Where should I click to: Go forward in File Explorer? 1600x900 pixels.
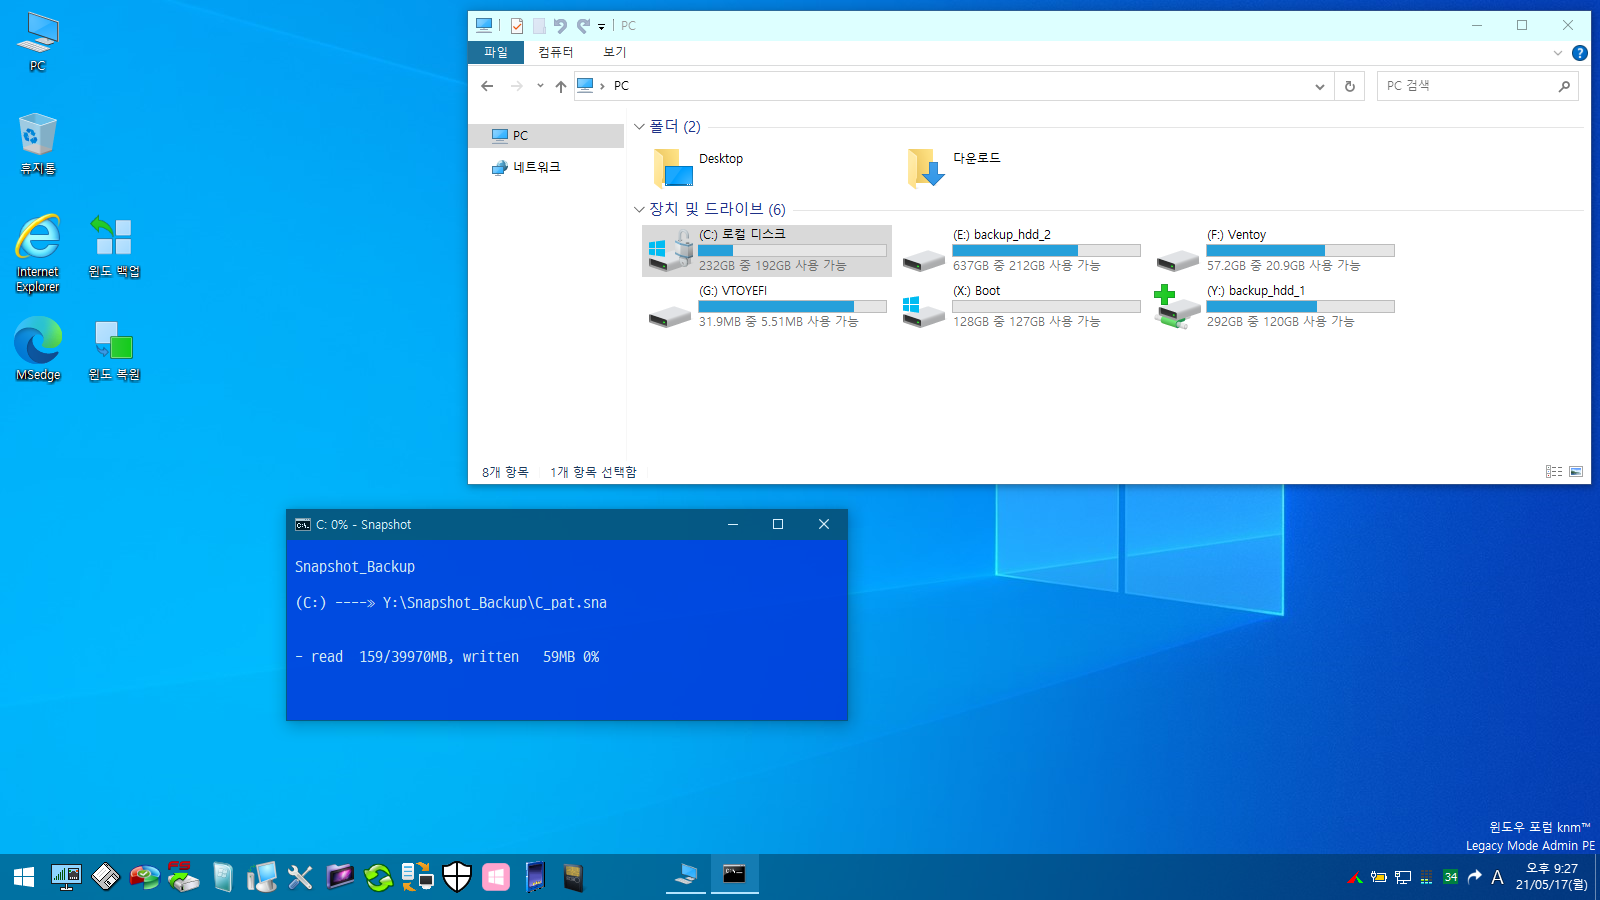coord(516,86)
